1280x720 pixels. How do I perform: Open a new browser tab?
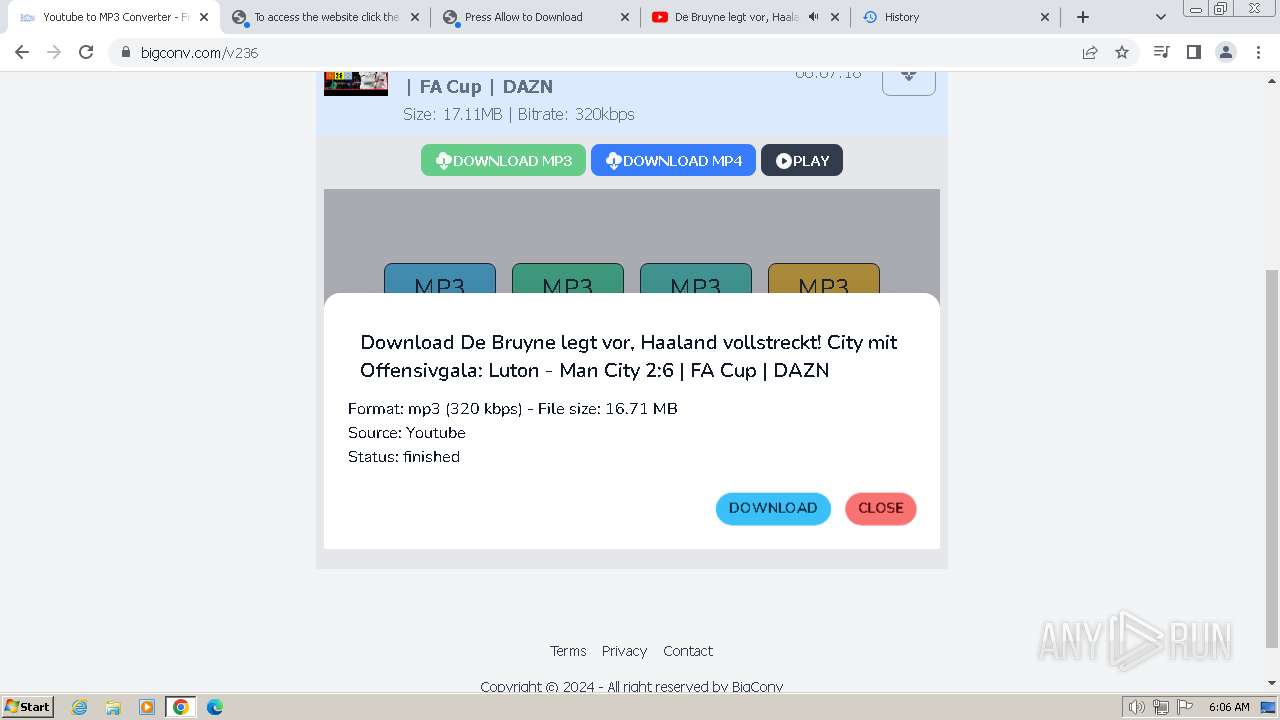tap(1083, 17)
